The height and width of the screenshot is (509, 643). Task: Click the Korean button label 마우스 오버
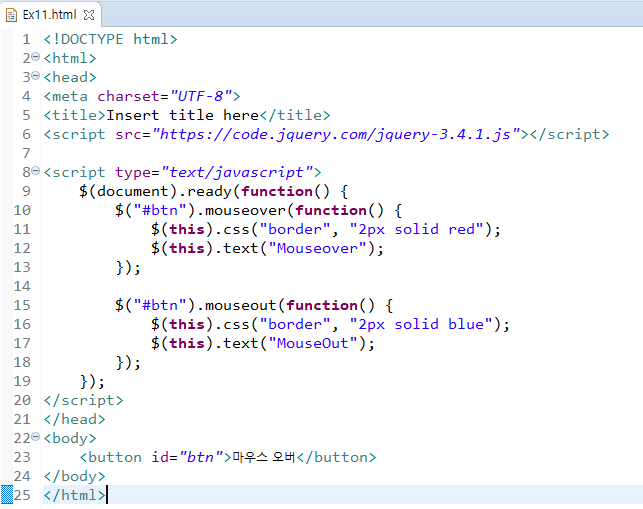click(x=264, y=457)
